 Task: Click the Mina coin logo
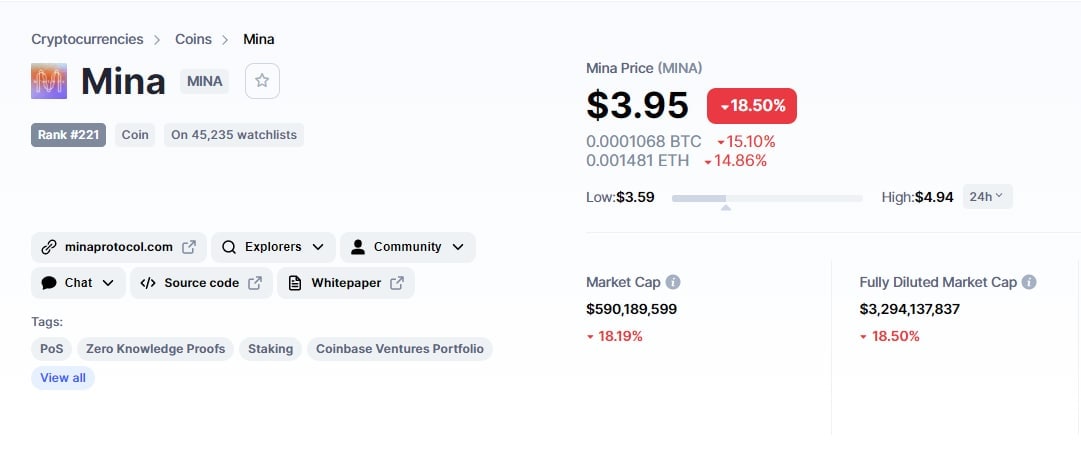(x=49, y=81)
